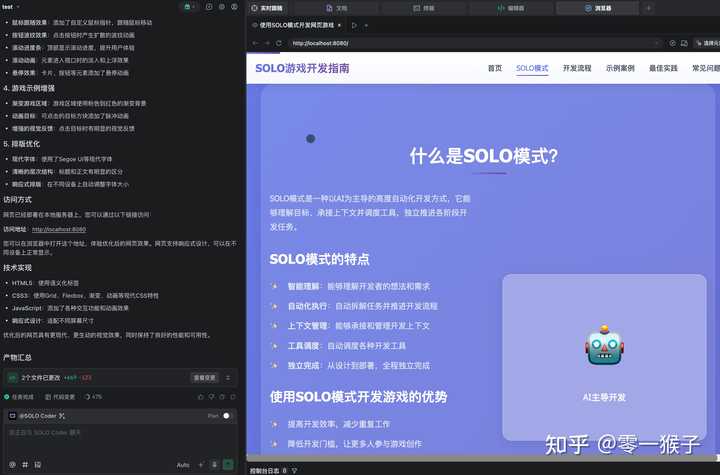Focus the SOLO Coder chat input
Image resolution: width=720 pixels, height=475 pixels.
120,439
